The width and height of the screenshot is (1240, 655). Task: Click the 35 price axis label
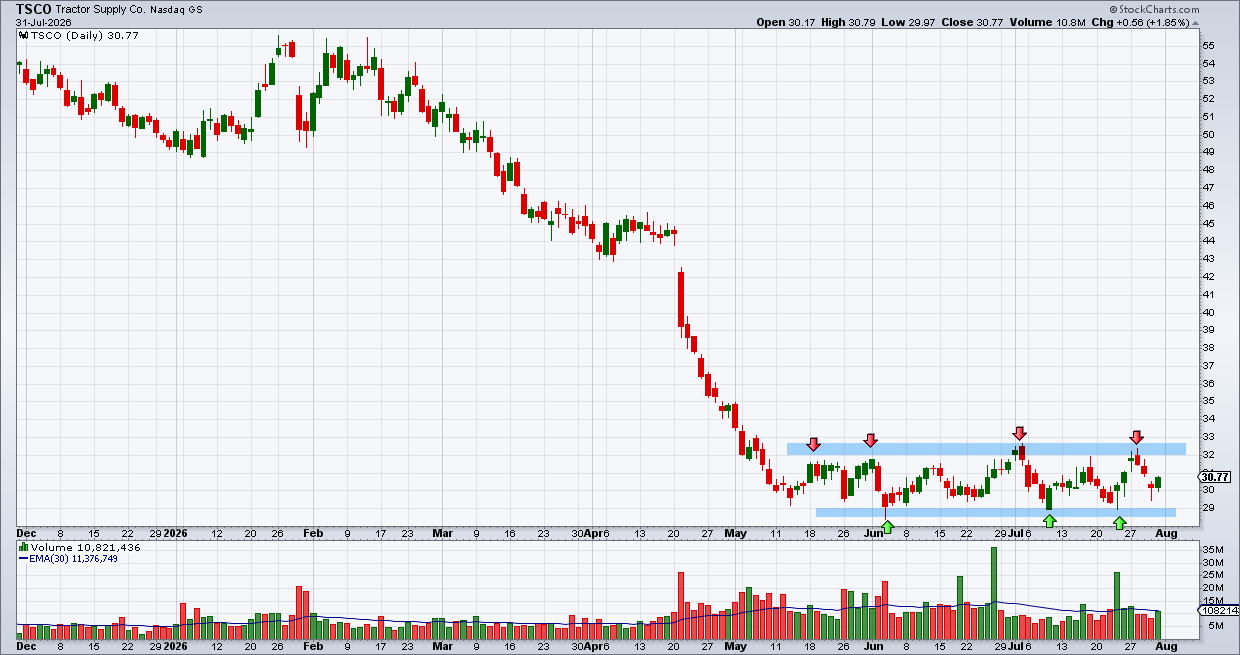tap(1209, 401)
